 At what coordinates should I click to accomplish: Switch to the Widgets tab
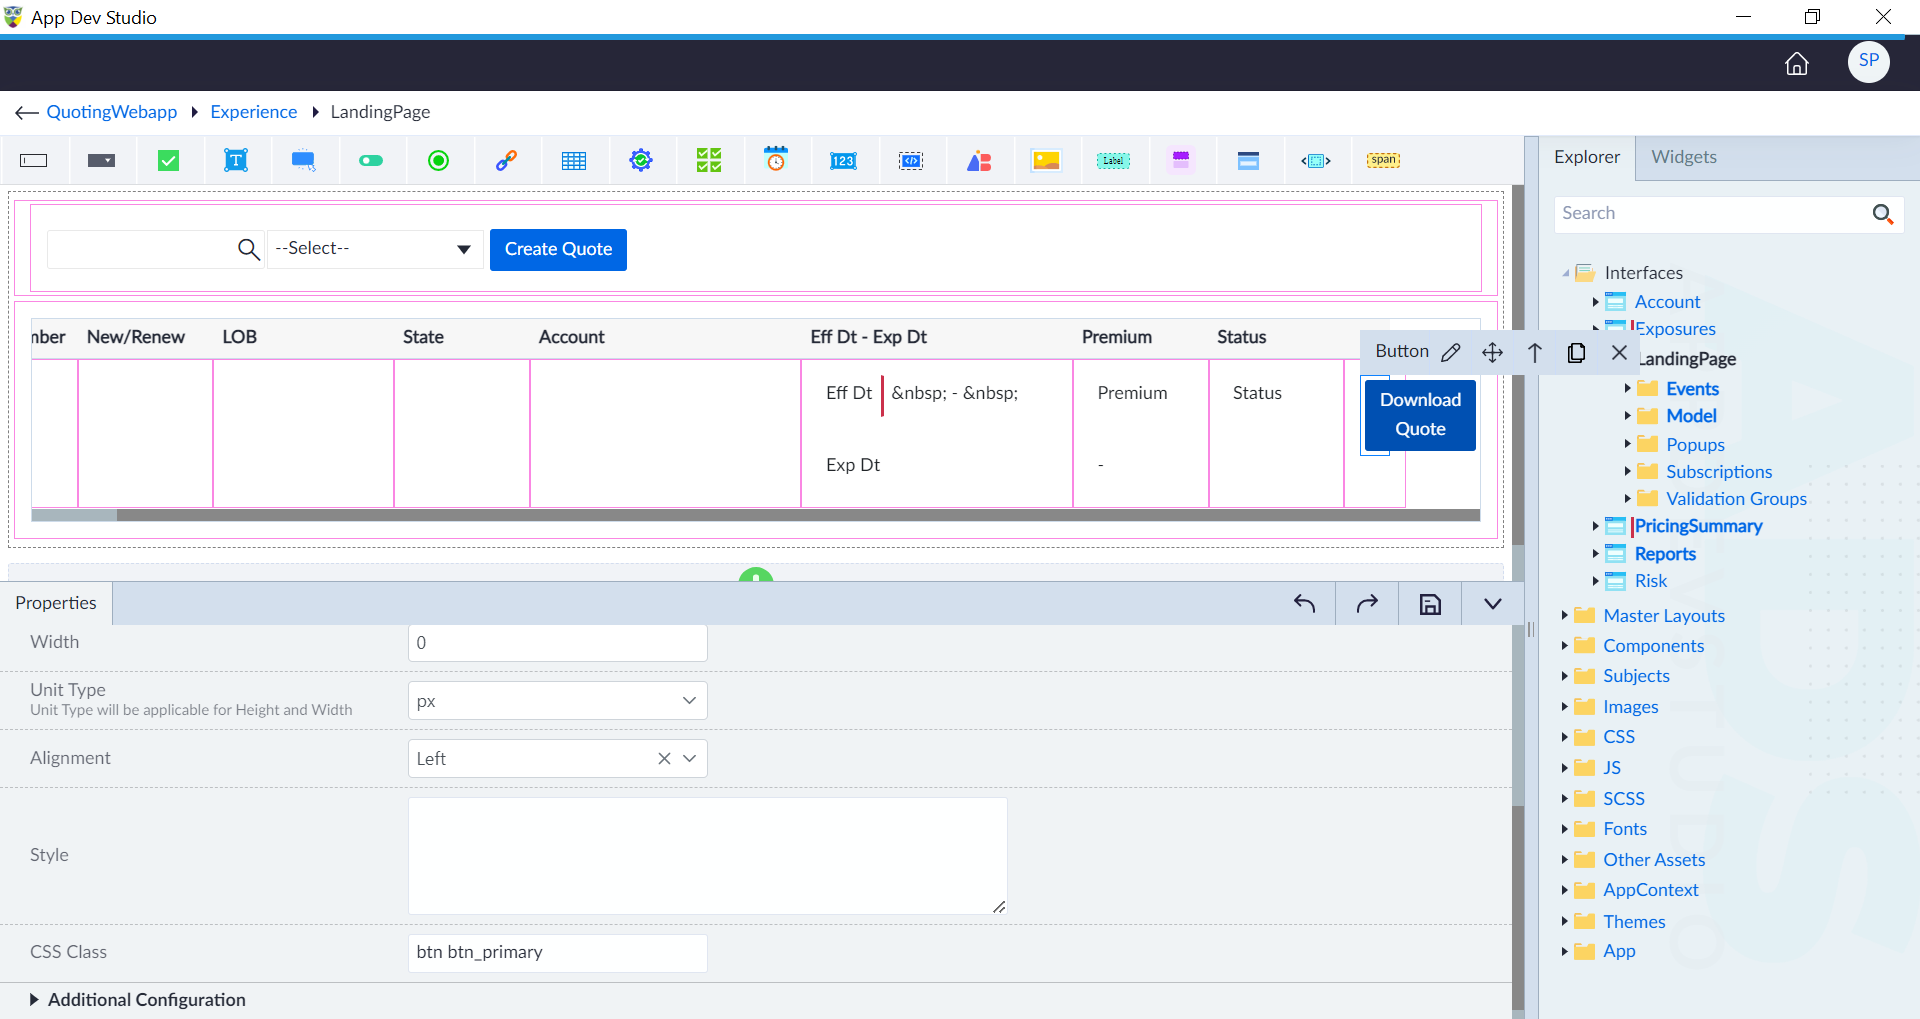coord(1684,157)
